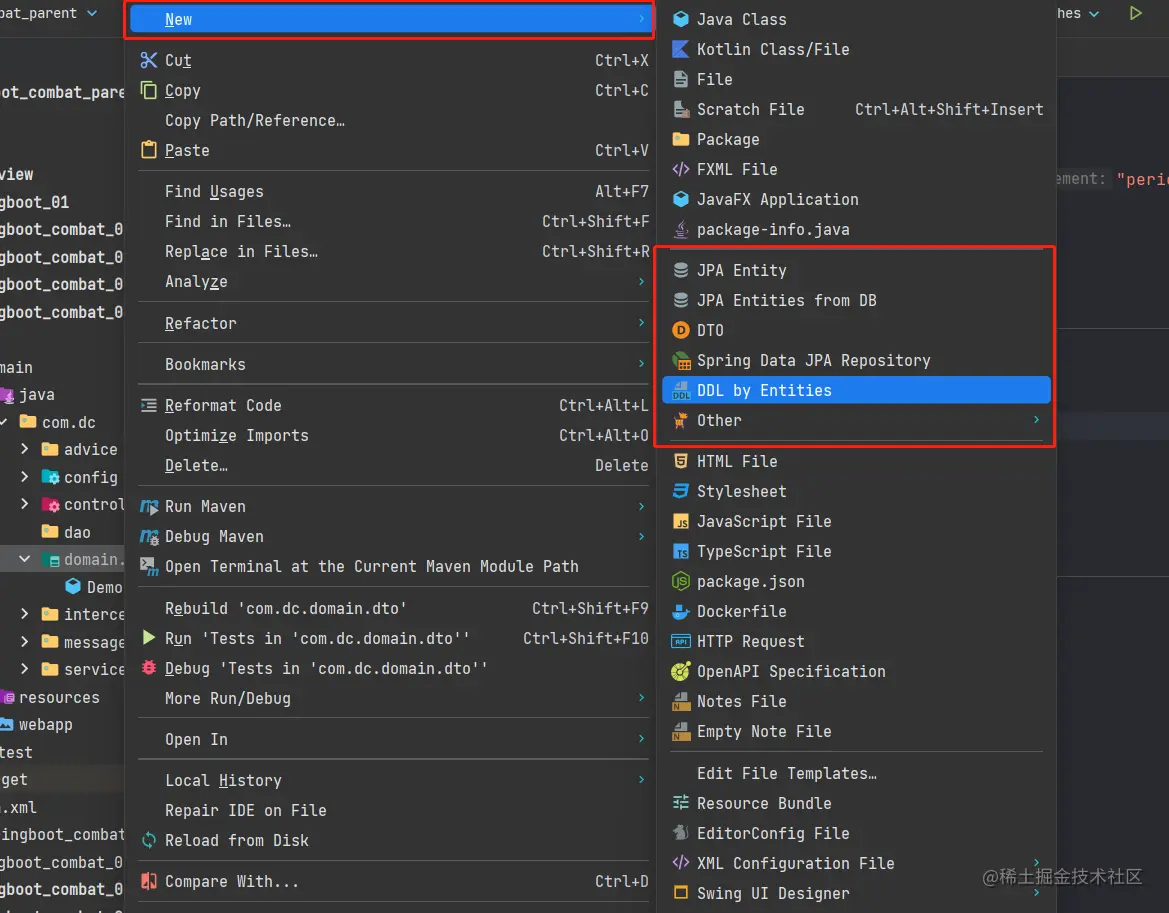This screenshot has width=1169, height=913.
Task: Click the HTTP Request API icon
Action: pos(681,642)
